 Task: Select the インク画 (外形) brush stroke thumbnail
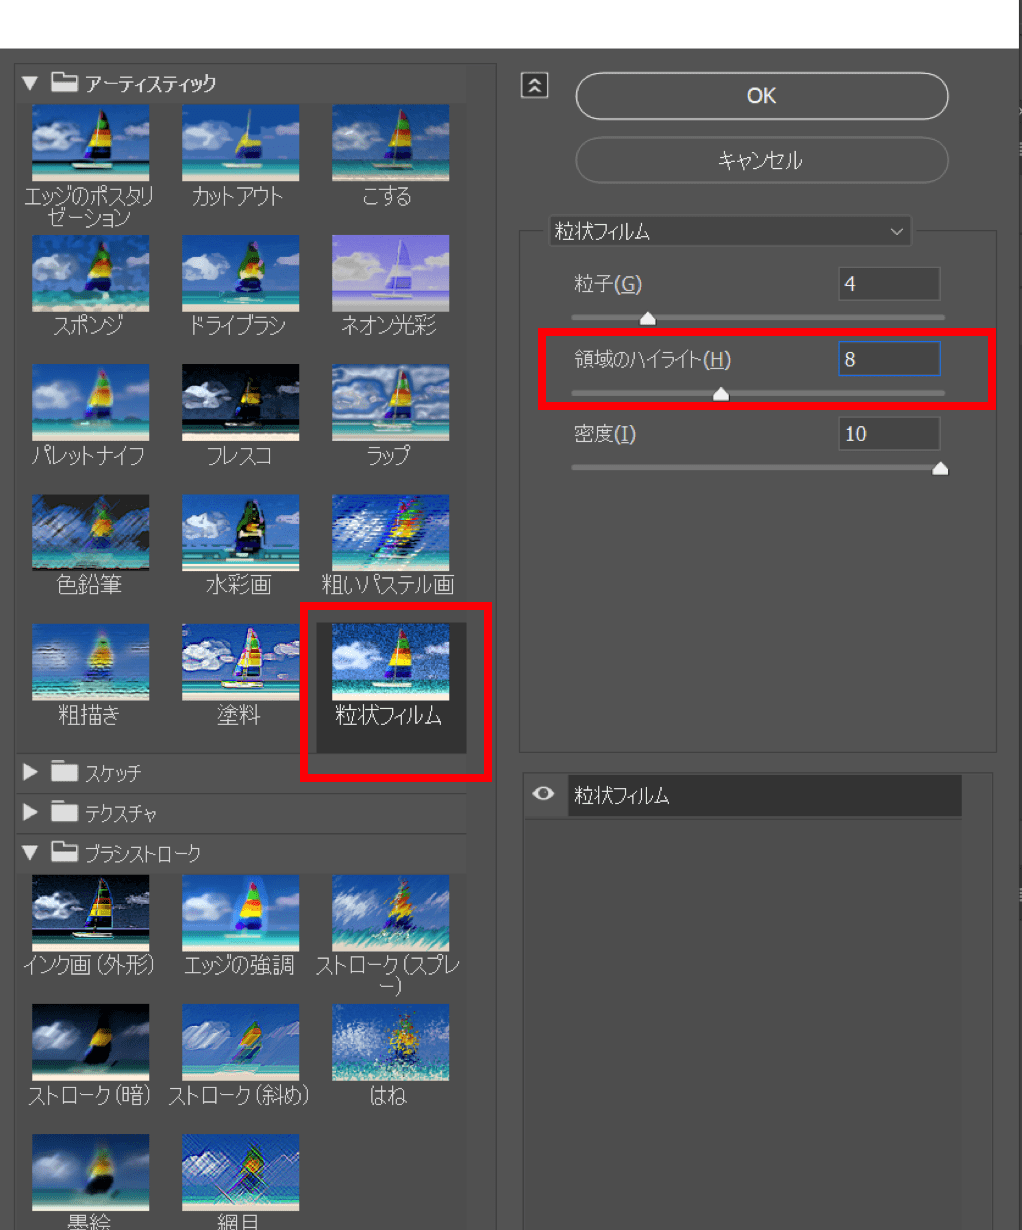(90, 912)
